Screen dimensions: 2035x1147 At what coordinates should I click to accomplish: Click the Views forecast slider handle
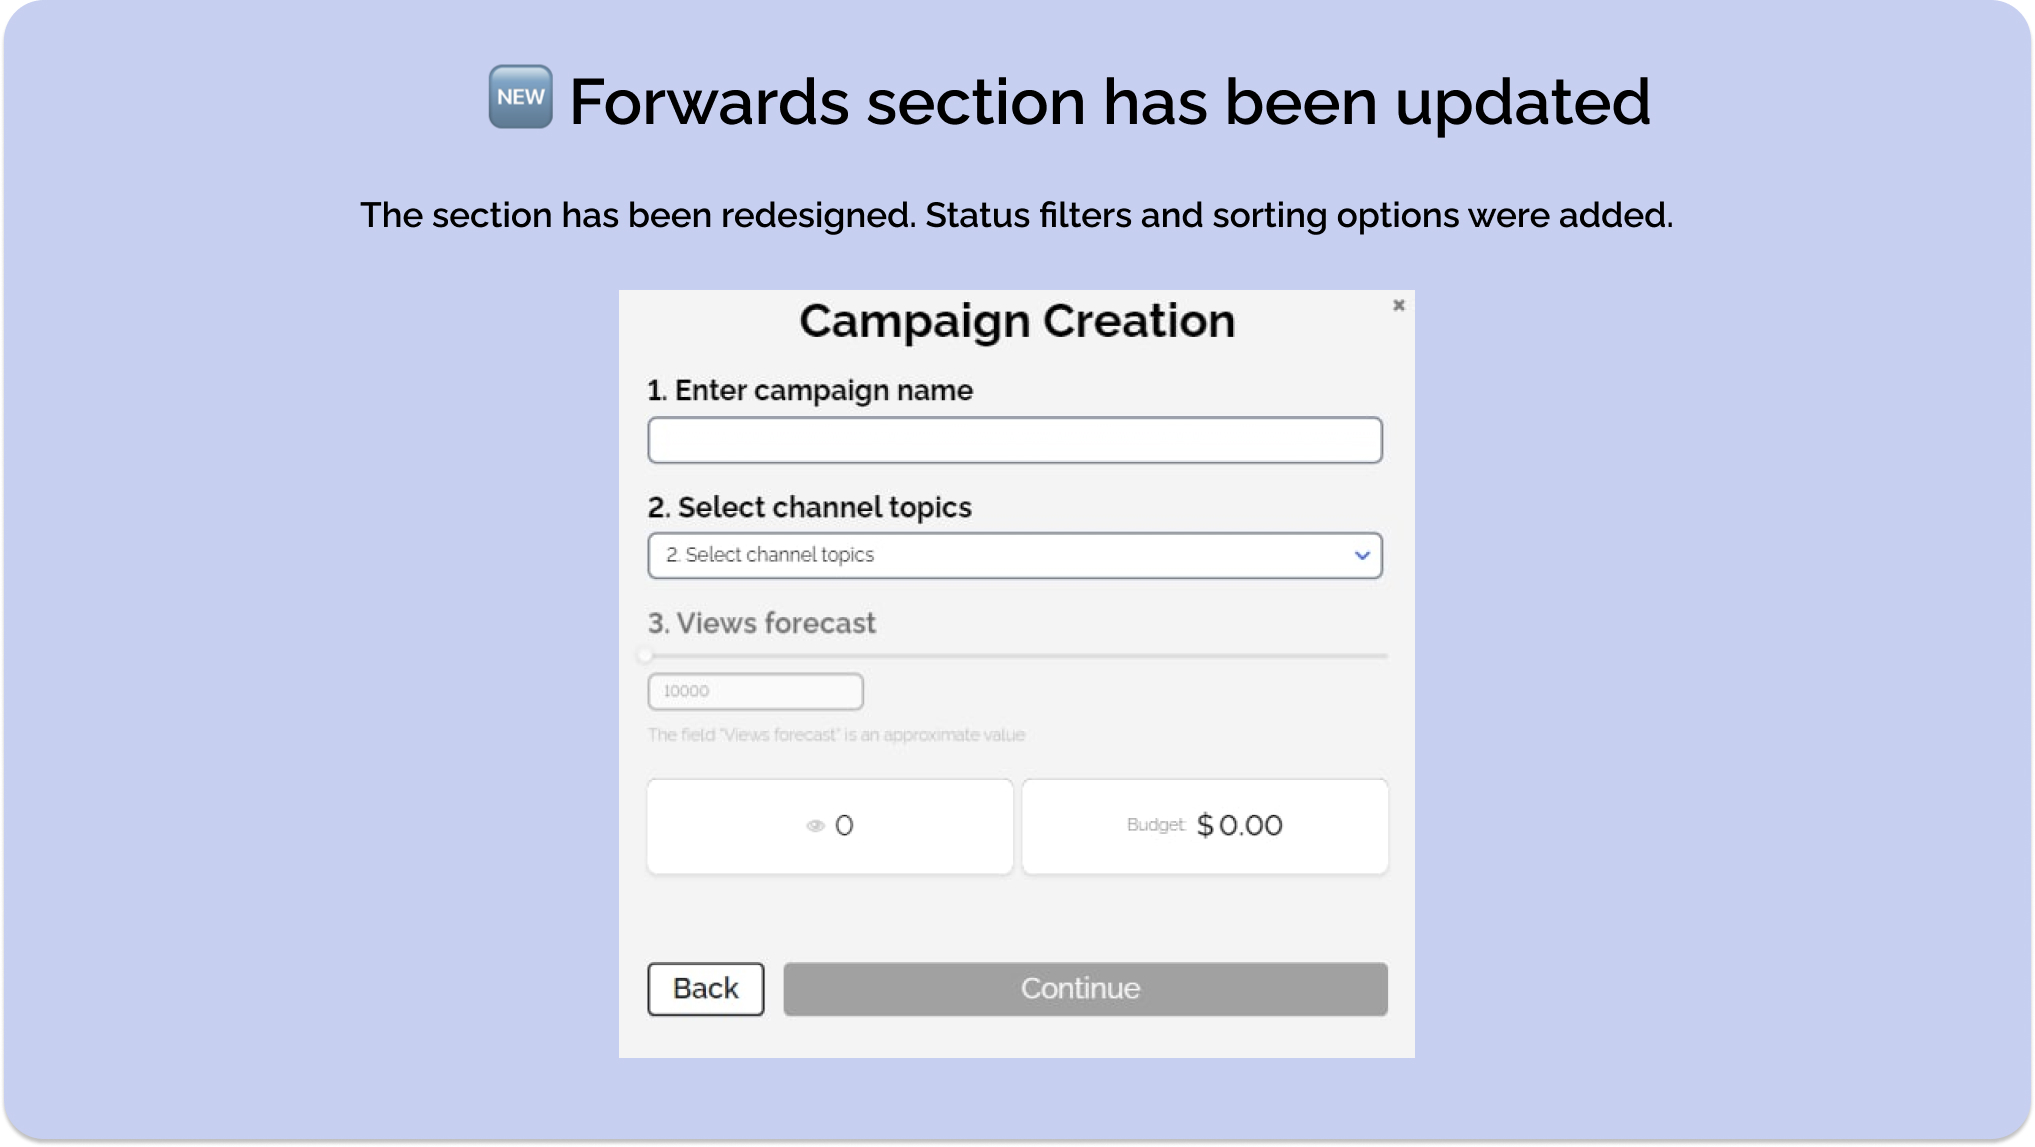[646, 656]
